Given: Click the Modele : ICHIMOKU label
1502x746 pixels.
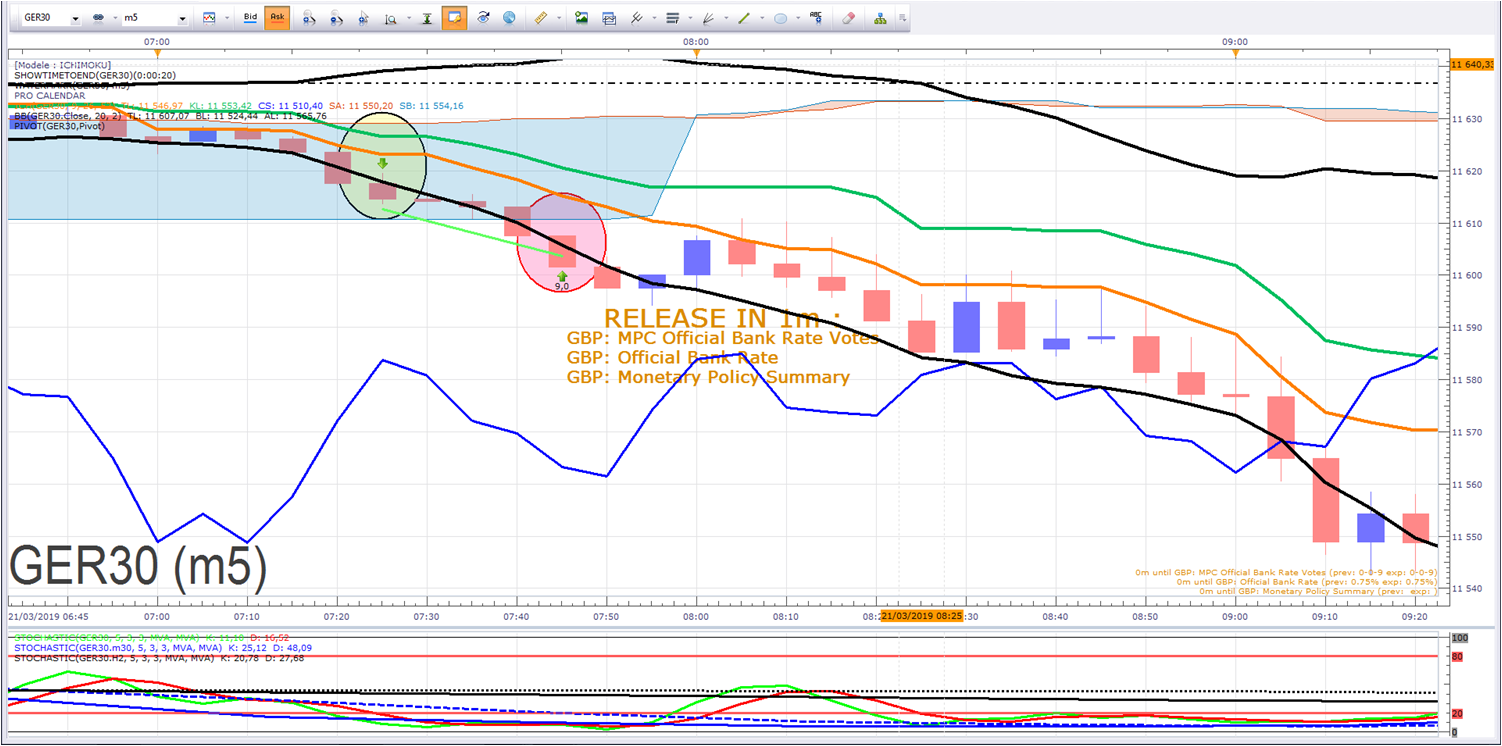Looking at the screenshot, I should point(63,65).
